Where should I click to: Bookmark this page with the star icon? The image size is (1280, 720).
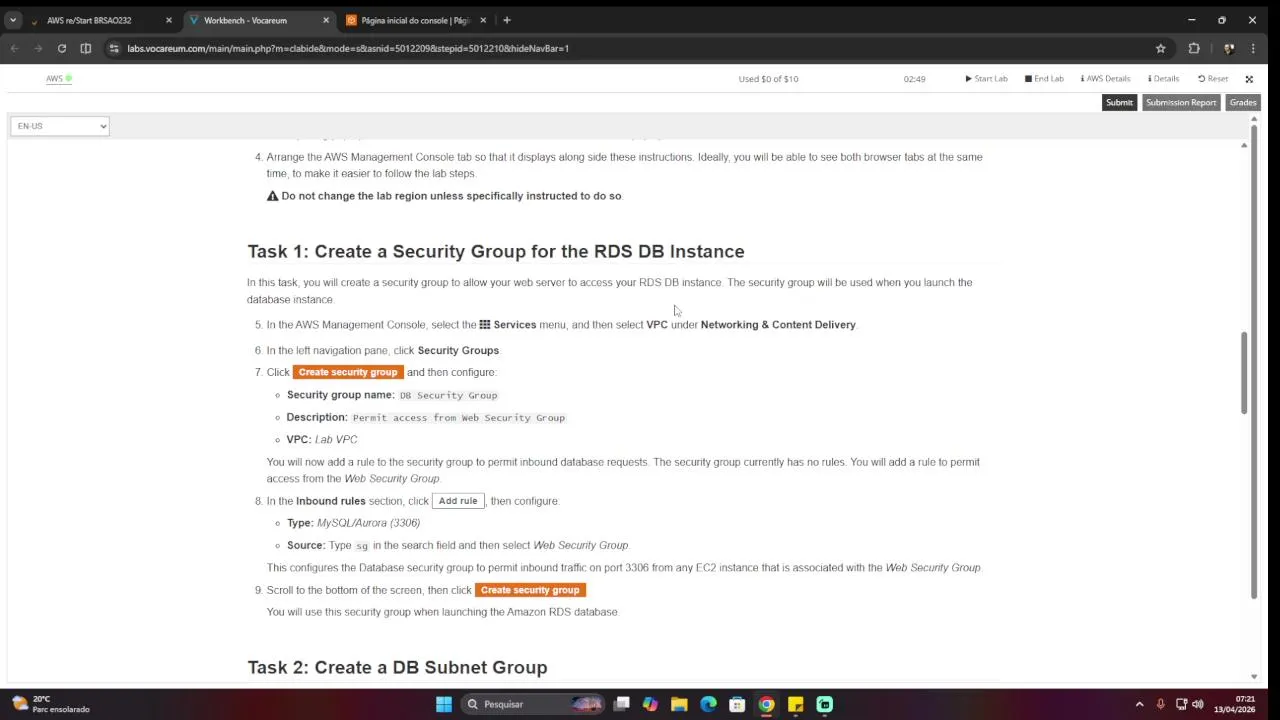pyautogui.click(x=1161, y=48)
